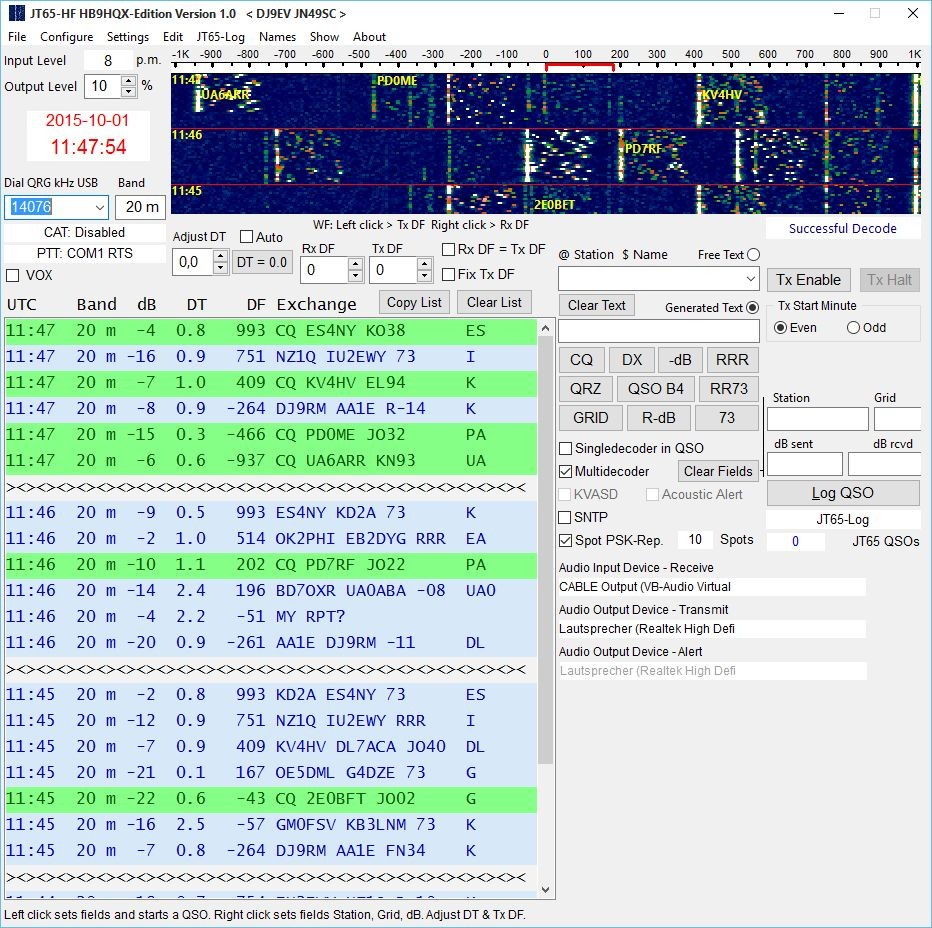The image size is (932, 928).
Task: Open the JT65-Log menu
Action: (x=221, y=37)
